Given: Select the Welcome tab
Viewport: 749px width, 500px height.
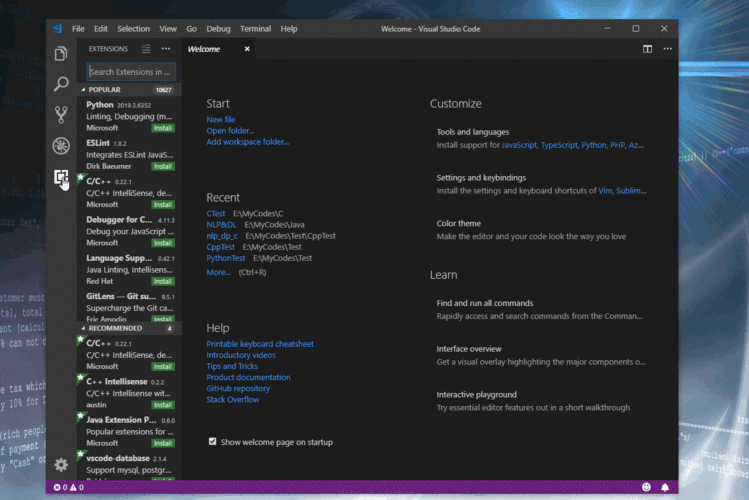Looking at the screenshot, I should (204, 48).
